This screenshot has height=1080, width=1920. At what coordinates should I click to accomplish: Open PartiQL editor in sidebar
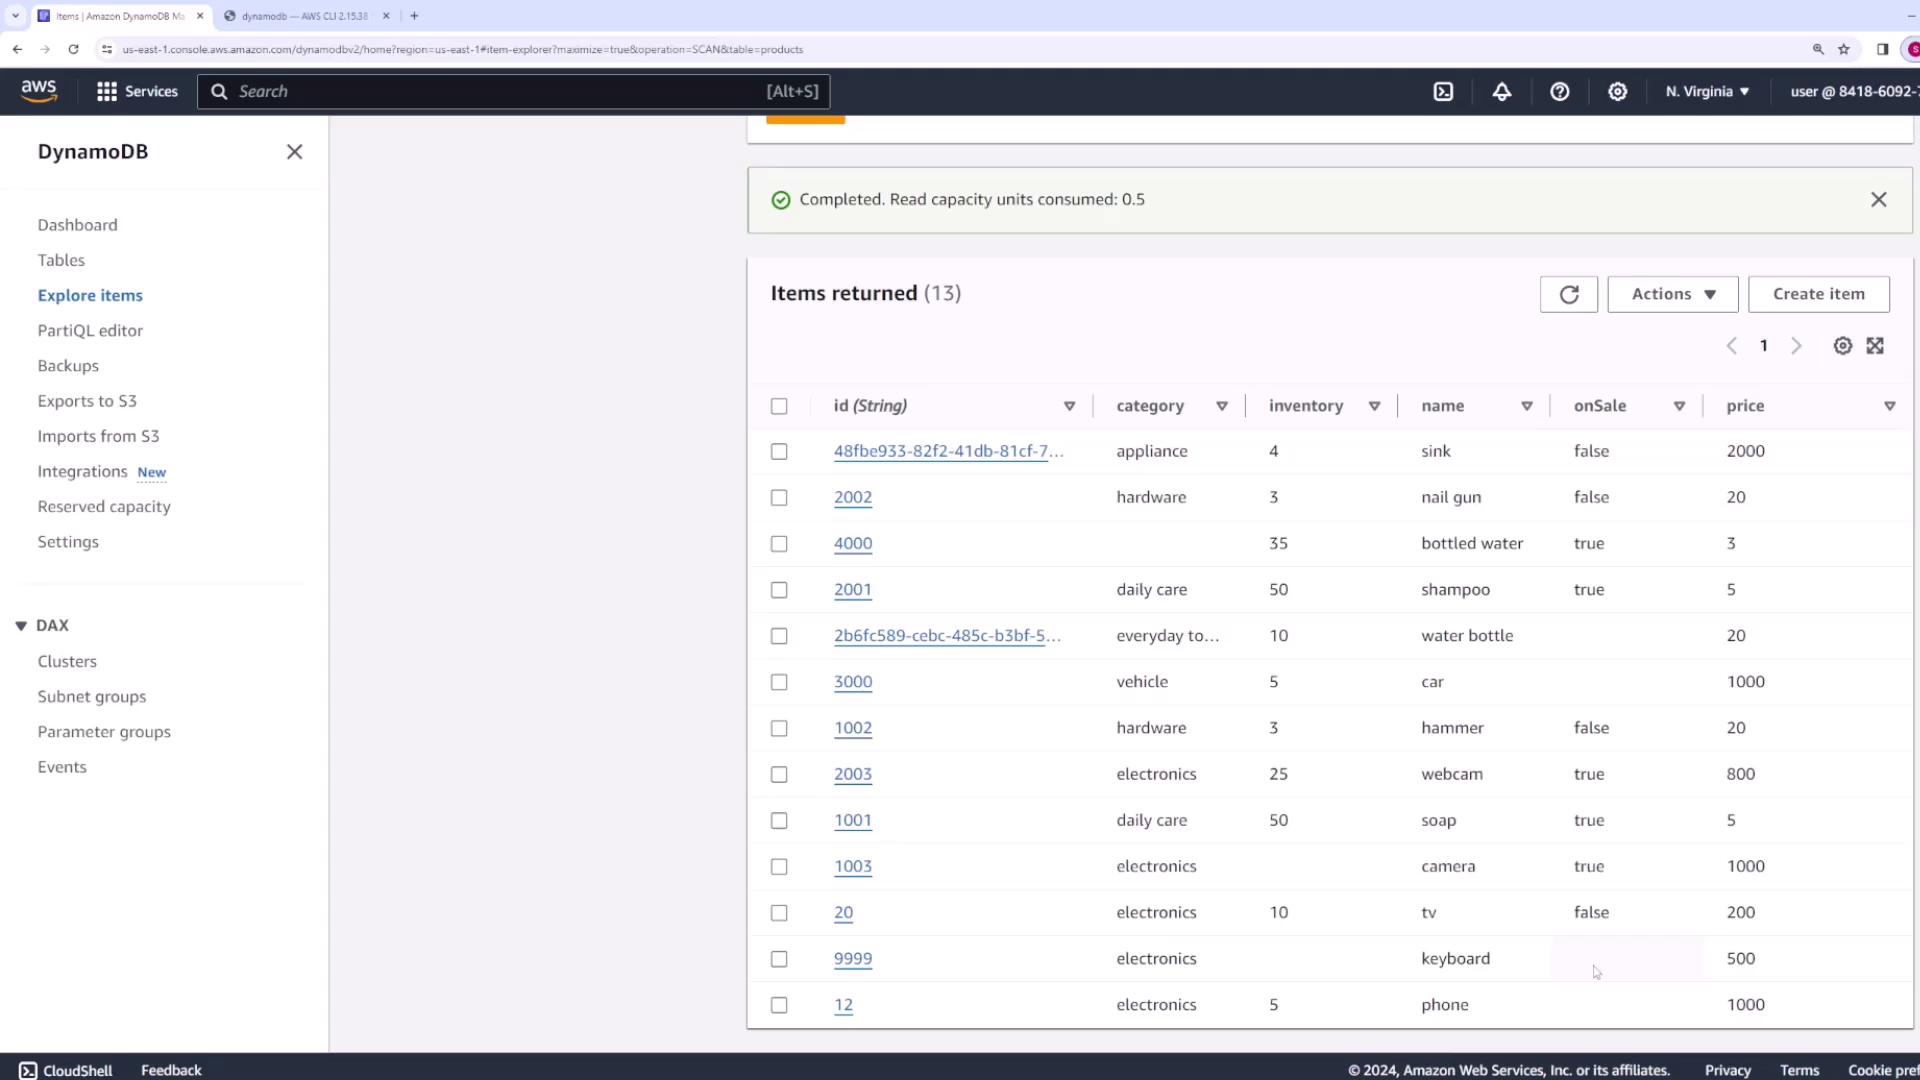coord(90,330)
